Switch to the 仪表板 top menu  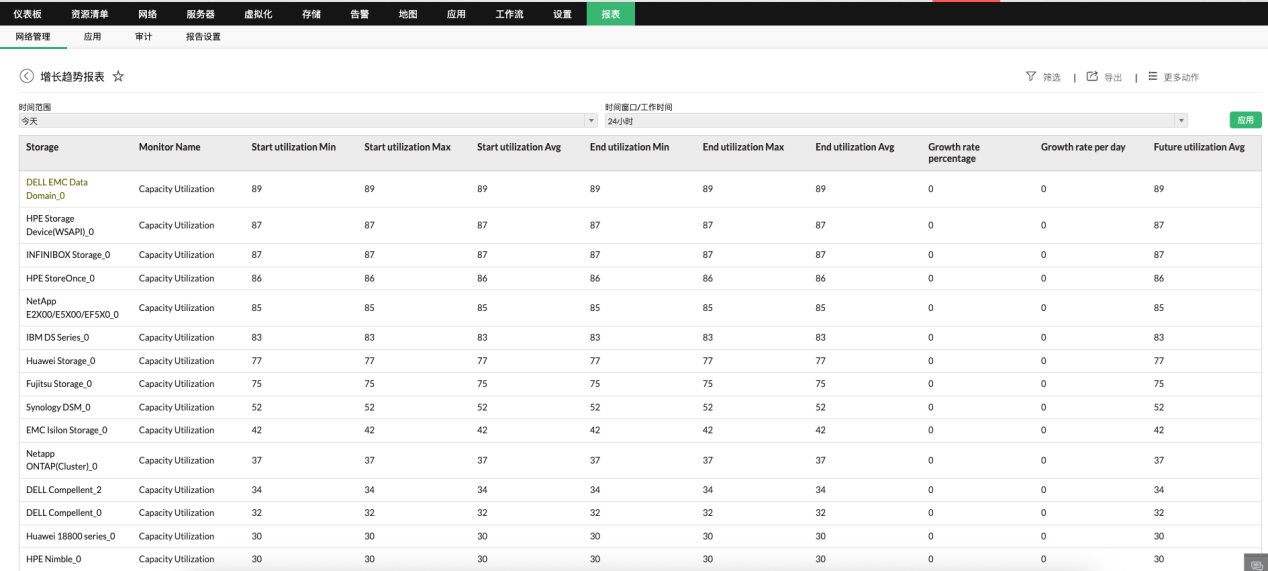[x=28, y=14]
